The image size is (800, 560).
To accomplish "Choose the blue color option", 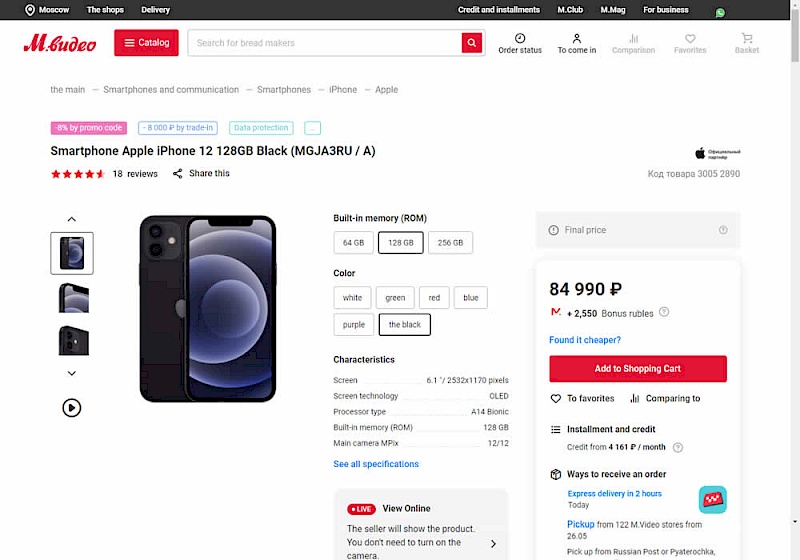I will click(471, 298).
